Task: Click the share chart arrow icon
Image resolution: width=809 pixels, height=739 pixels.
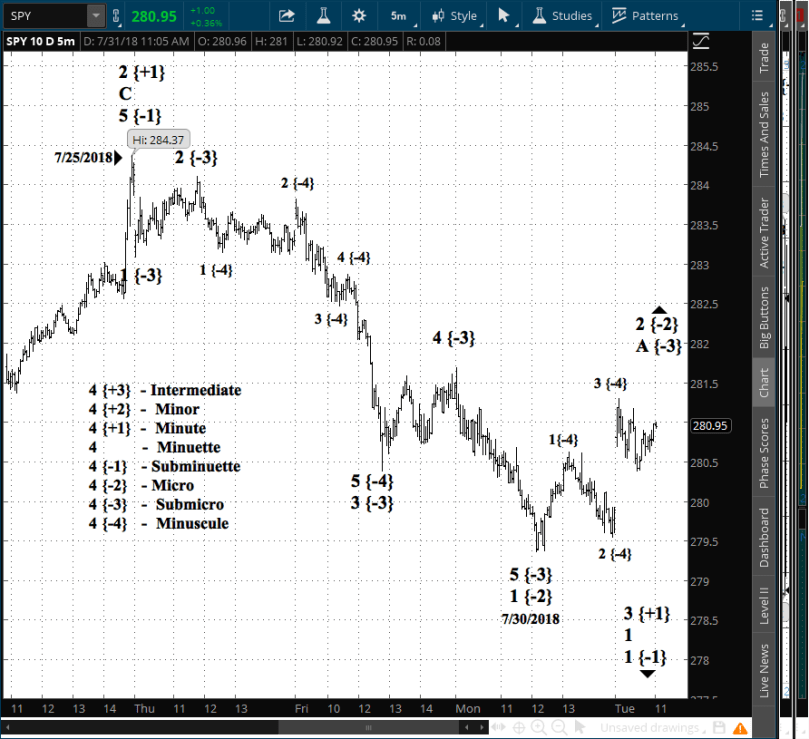Action: coord(286,16)
